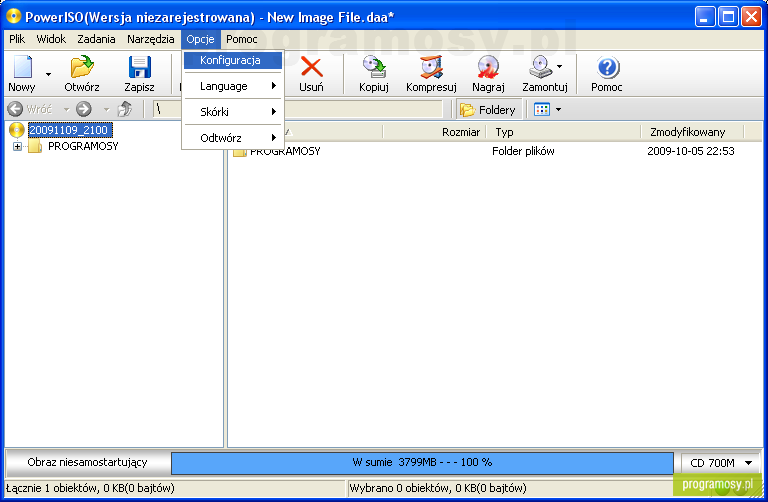Expand the PROGRAMOSY tree node

[17, 146]
